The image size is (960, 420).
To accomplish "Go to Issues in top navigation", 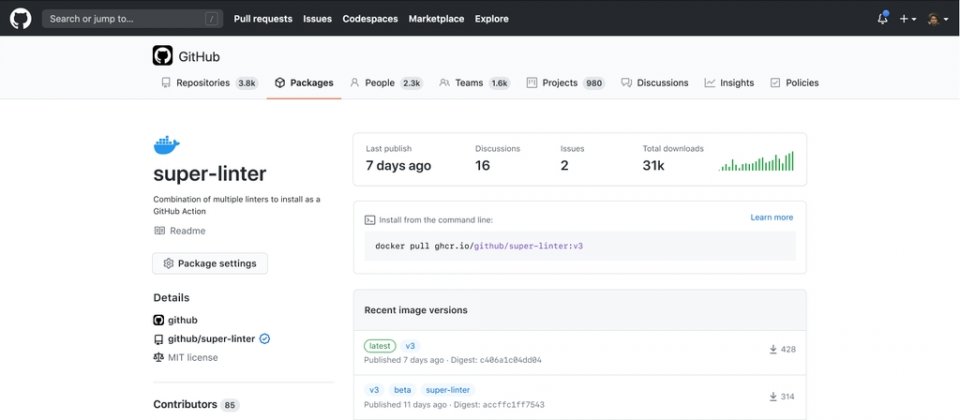I will pyautogui.click(x=317, y=19).
